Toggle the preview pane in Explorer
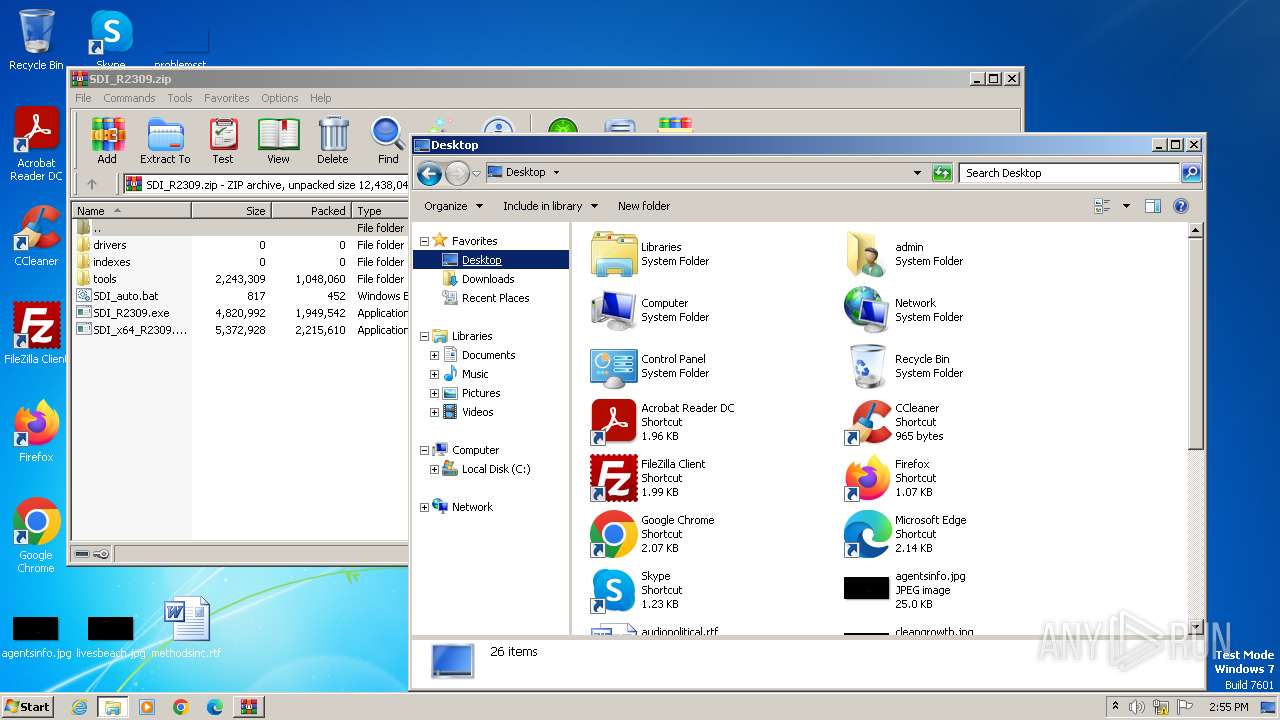 (x=1152, y=206)
